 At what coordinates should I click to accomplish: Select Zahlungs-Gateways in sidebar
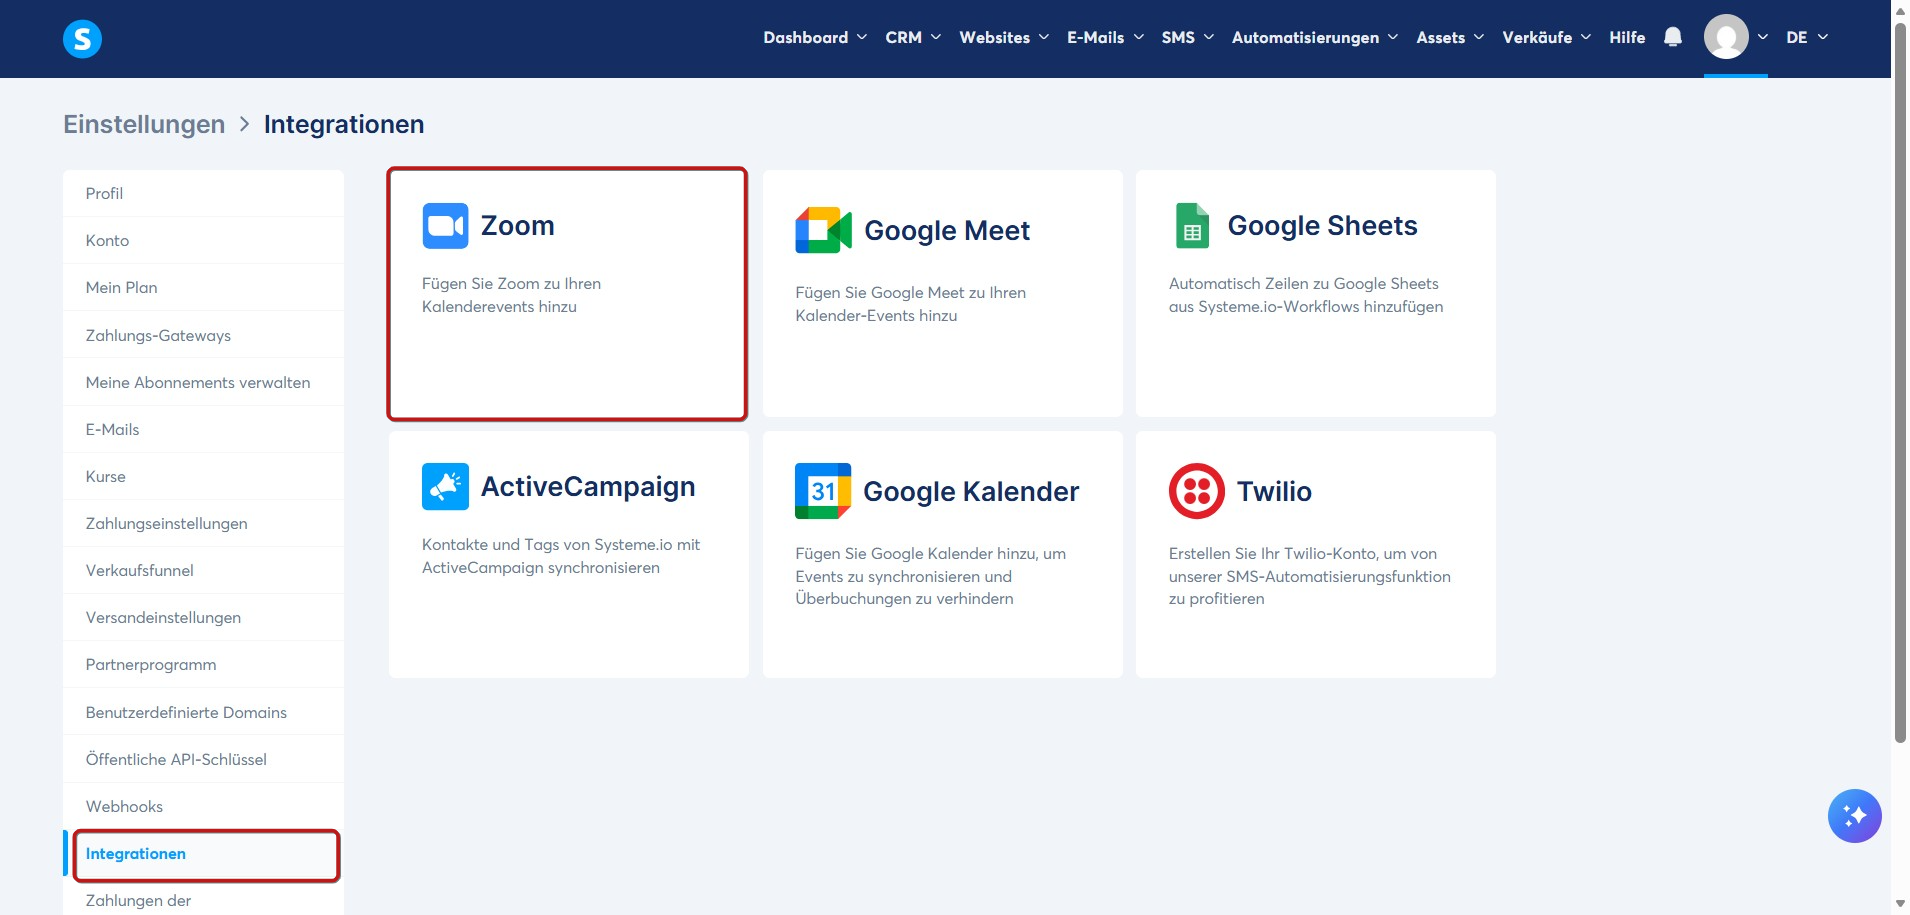[203, 335]
